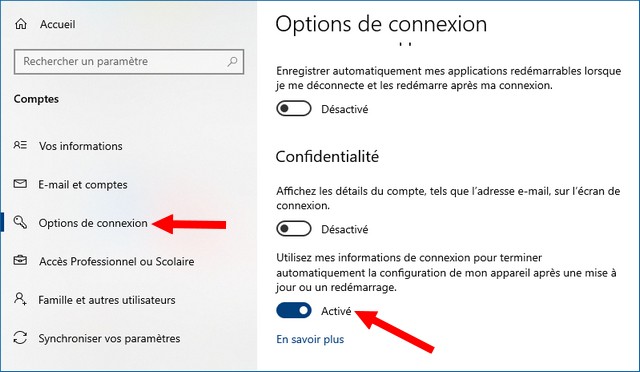Open Accès Professionnel ou Scolaire
640x372 pixels.
click(x=117, y=261)
